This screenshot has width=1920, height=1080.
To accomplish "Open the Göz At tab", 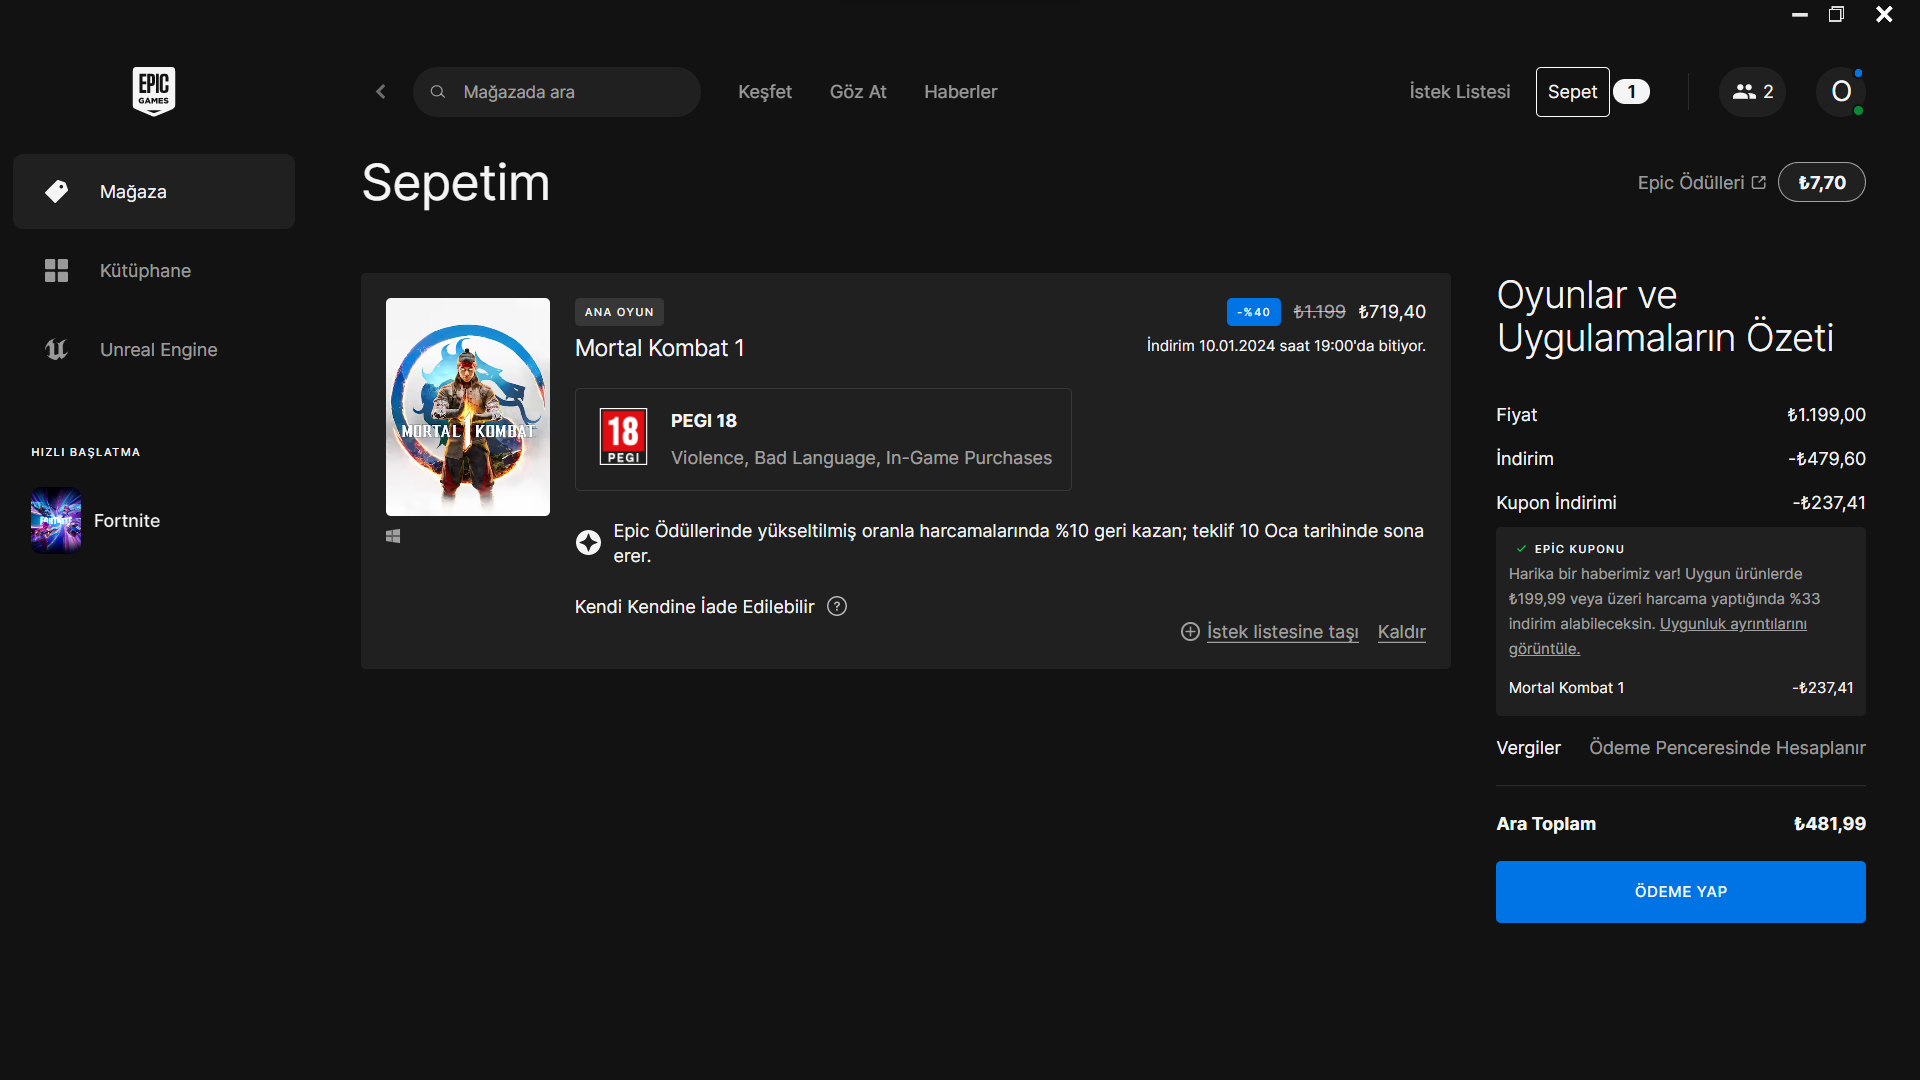I will click(858, 92).
